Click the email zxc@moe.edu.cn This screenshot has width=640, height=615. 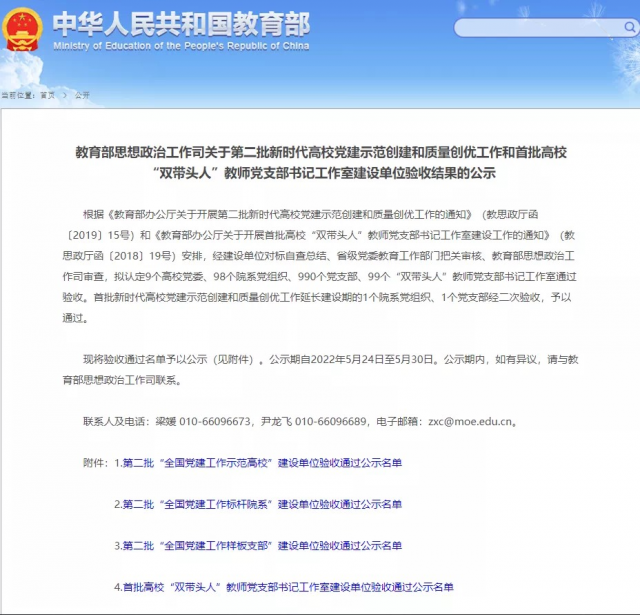470,422
